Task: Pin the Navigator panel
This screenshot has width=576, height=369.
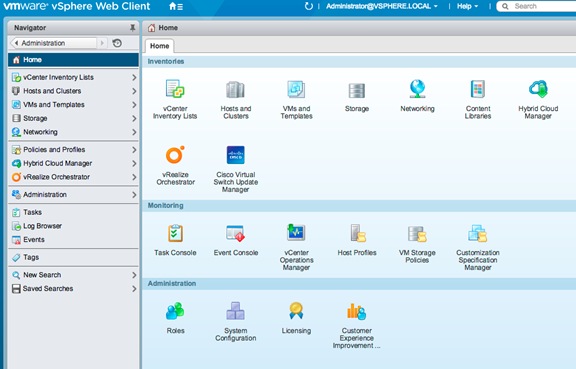Action: pos(133,28)
